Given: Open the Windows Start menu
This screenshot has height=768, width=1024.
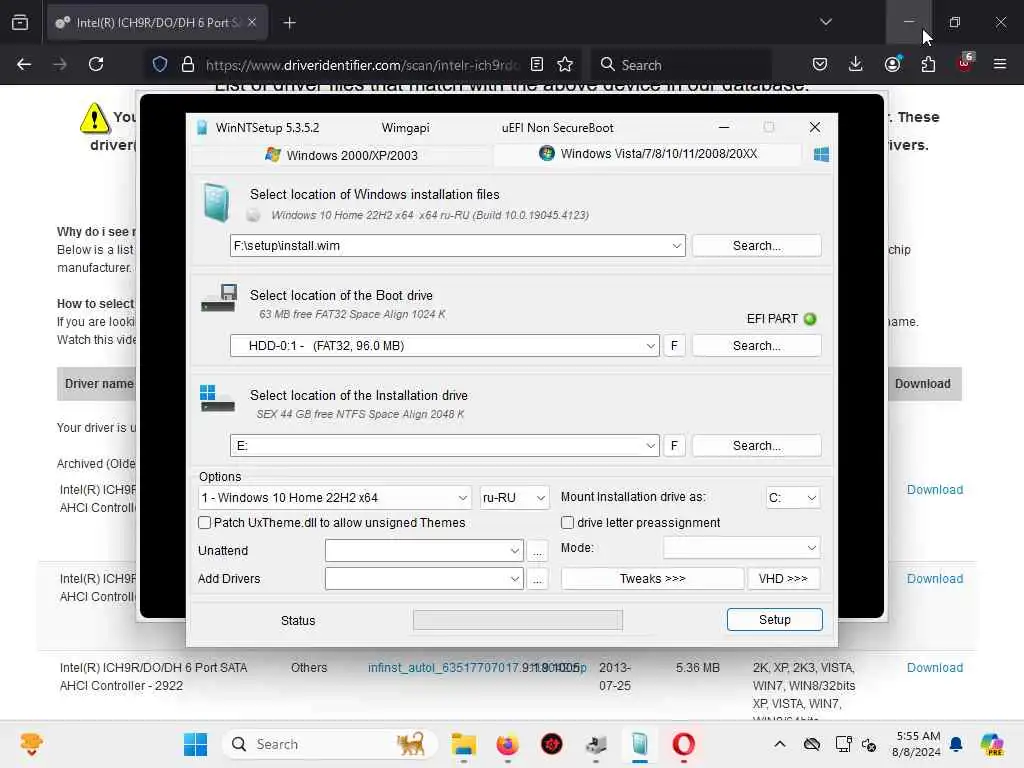Looking at the screenshot, I should tap(195, 744).
